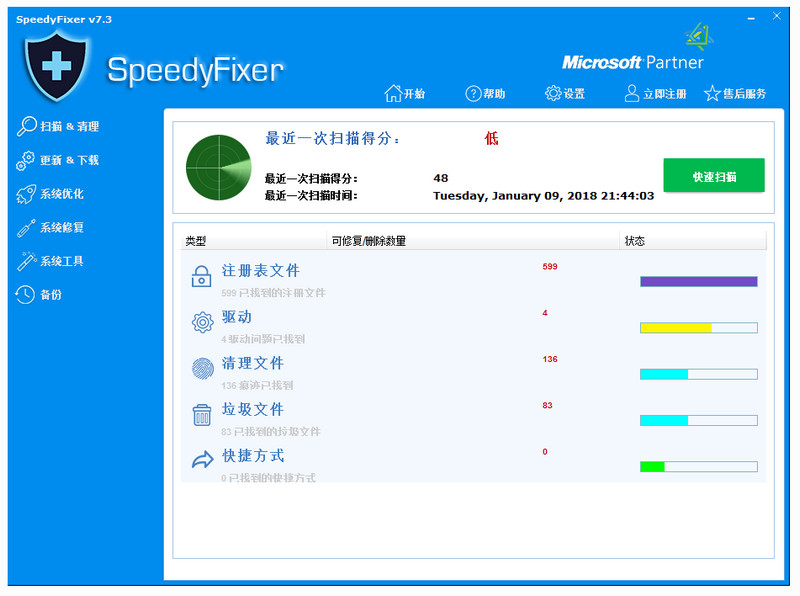Click the purple 注册表文件 status bar
This screenshot has width=800, height=596.
(698, 282)
